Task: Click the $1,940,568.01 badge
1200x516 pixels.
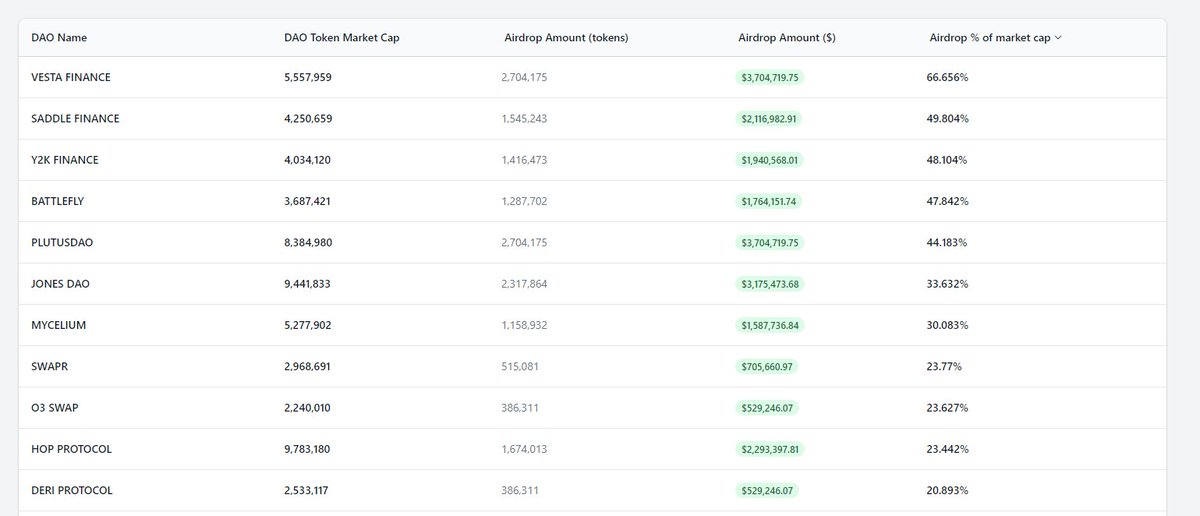Action: tap(768, 160)
